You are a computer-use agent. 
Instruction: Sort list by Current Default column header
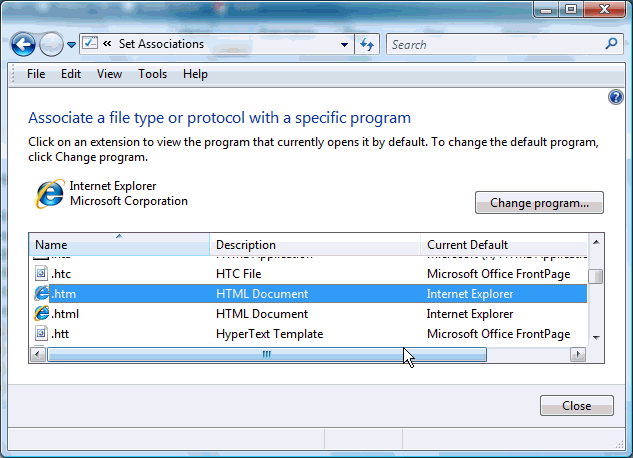point(504,245)
